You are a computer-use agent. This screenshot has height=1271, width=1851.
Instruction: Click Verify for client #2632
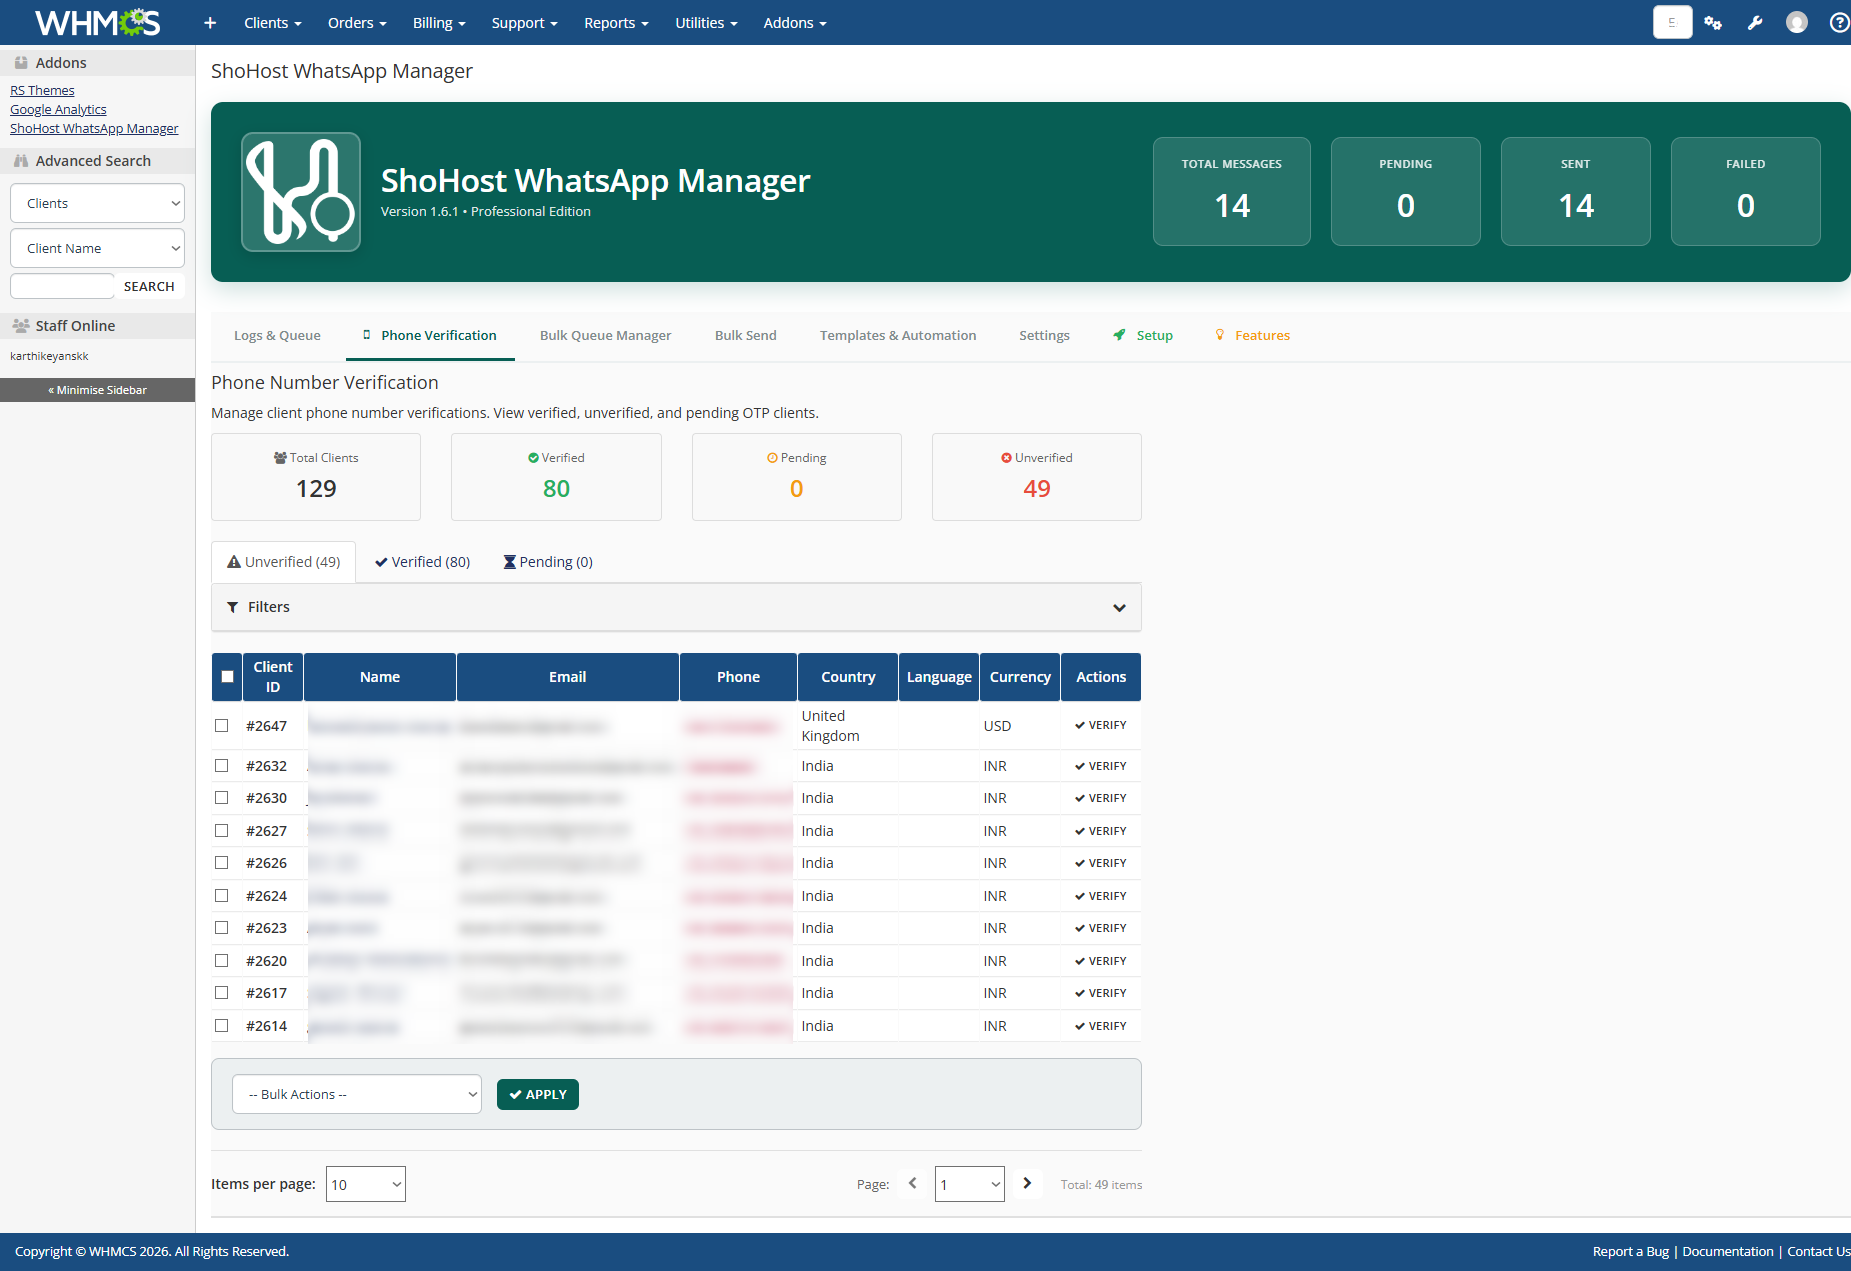click(1100, 766)
